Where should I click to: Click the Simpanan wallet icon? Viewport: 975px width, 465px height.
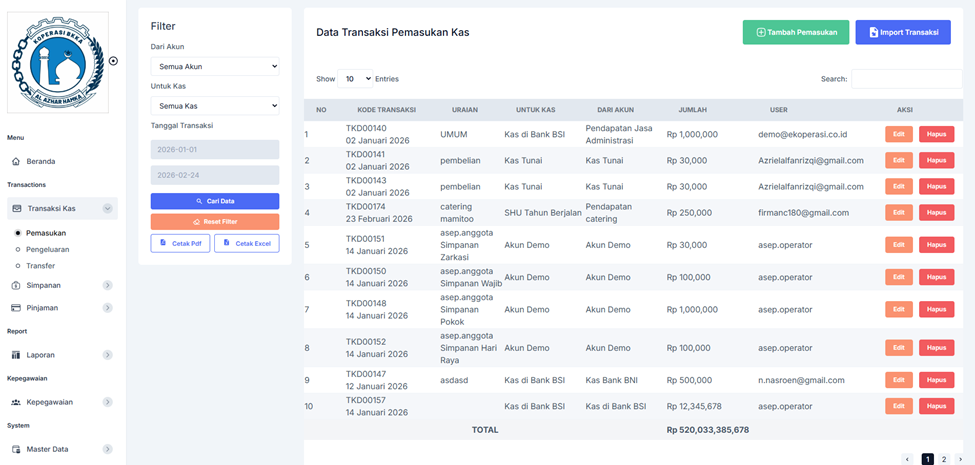[x=16, y=285]
